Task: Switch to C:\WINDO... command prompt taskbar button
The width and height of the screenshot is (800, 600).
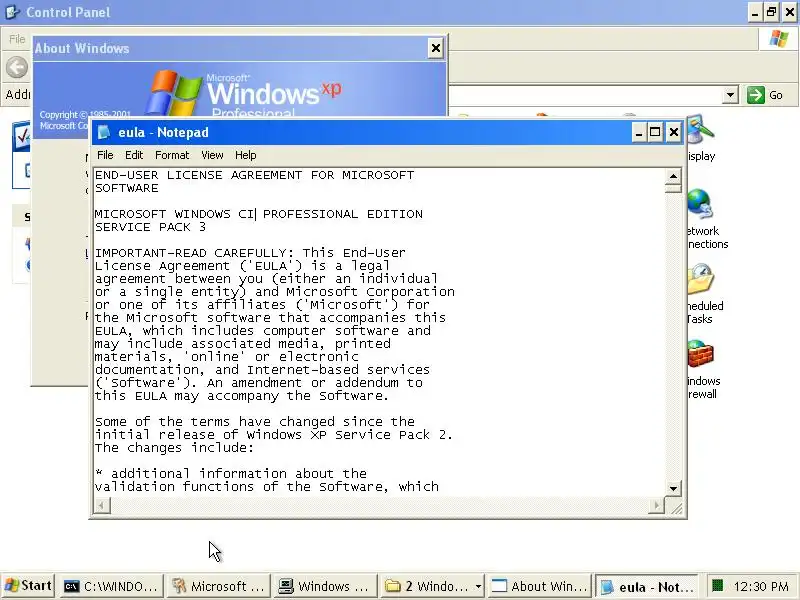Action: pyautogui.click(x=111, y=586)
